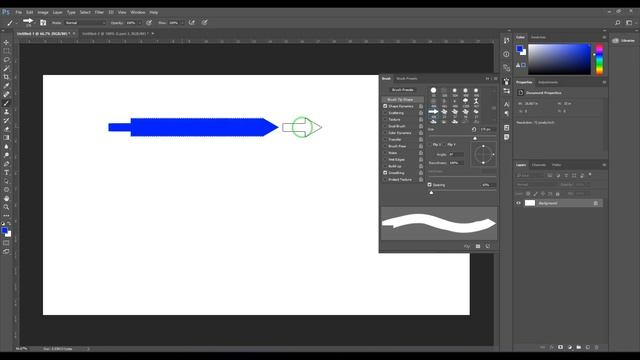The height and width of the screenshot is (360, 640).
Task: Select the Eyedropper tool
Action: click(6, 86)
